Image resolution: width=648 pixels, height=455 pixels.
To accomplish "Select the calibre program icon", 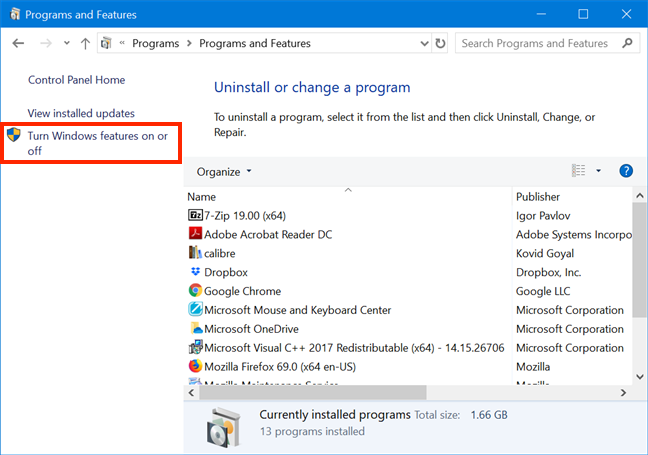I will (195, 253).
